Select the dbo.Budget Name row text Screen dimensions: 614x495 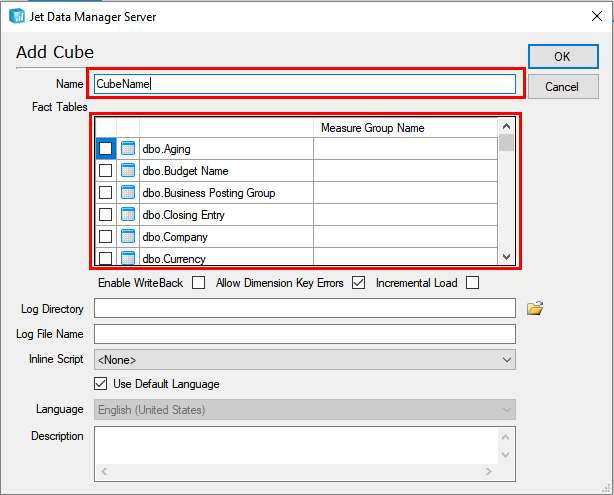tap(185, 171)
